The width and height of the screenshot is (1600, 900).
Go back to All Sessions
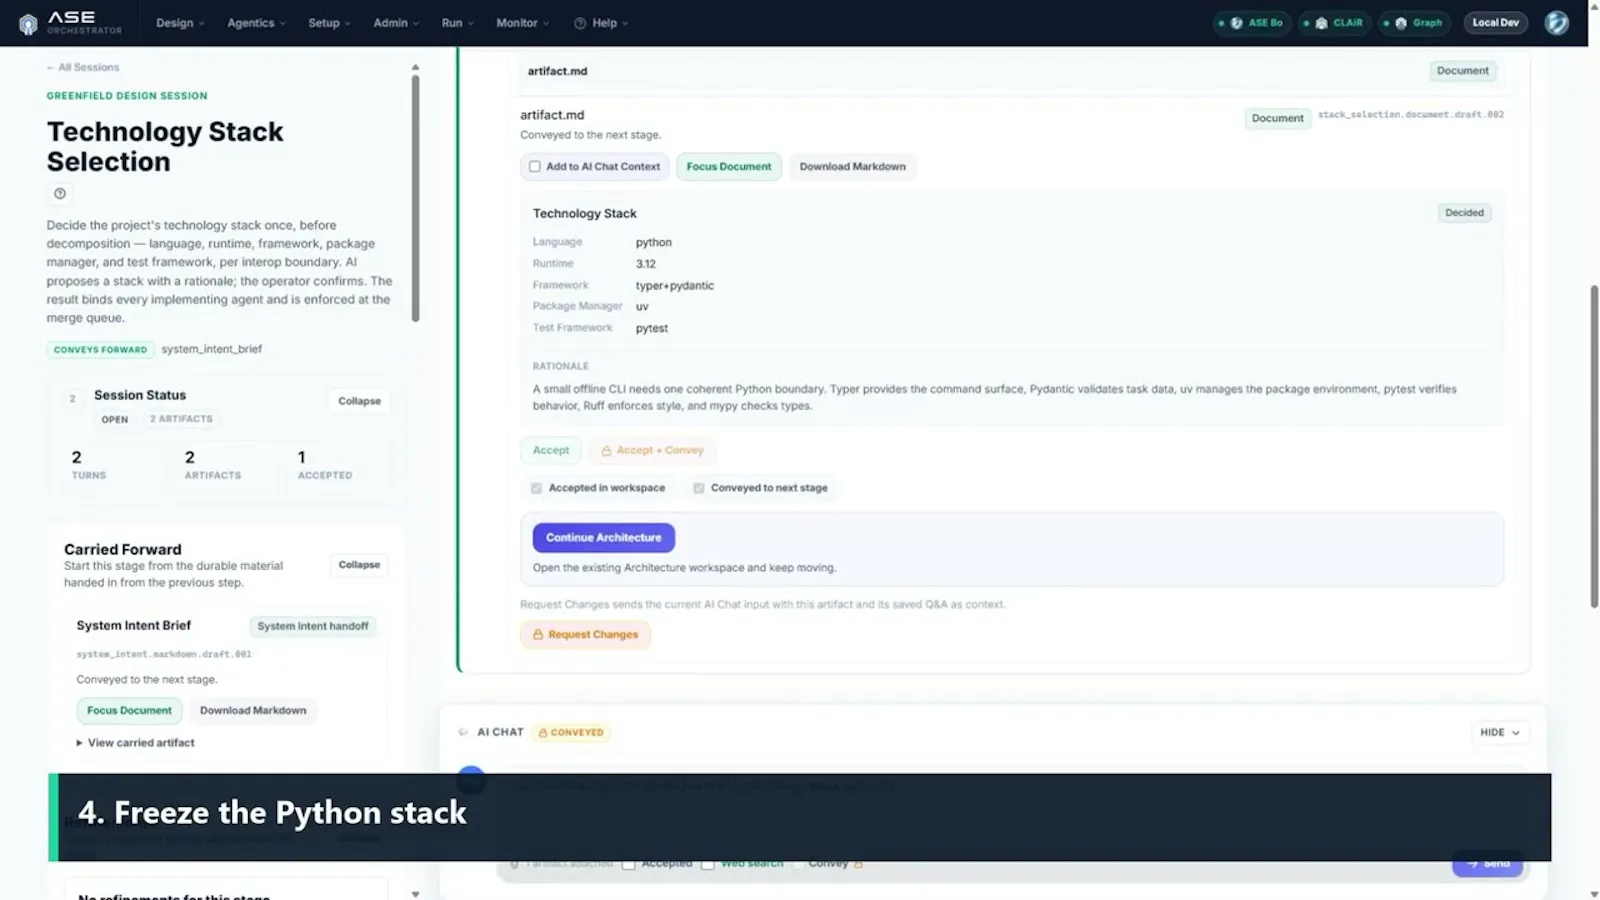pos(83,67)
